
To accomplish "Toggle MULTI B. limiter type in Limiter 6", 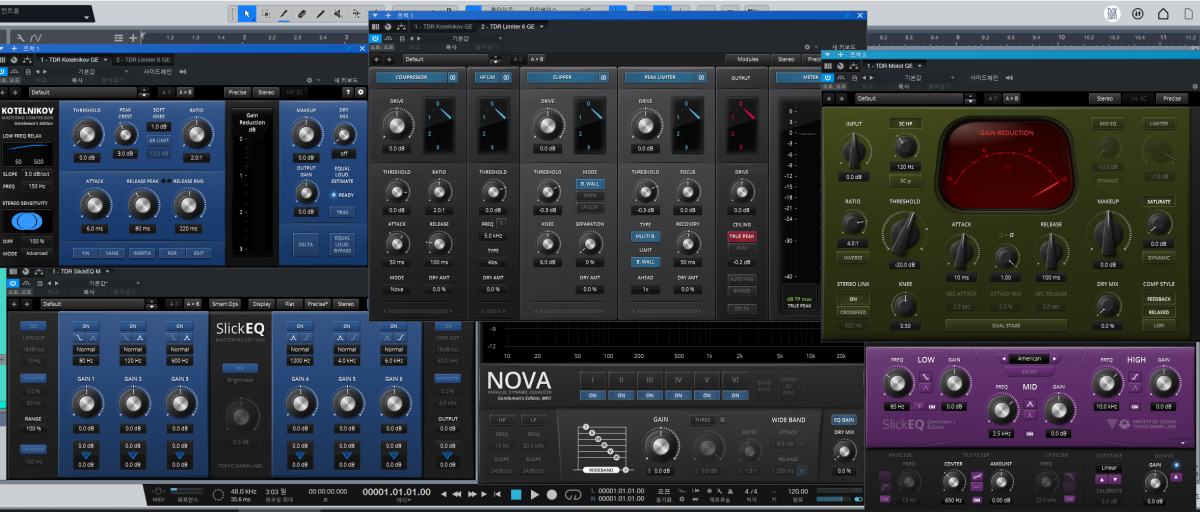I will pos(645,236).
